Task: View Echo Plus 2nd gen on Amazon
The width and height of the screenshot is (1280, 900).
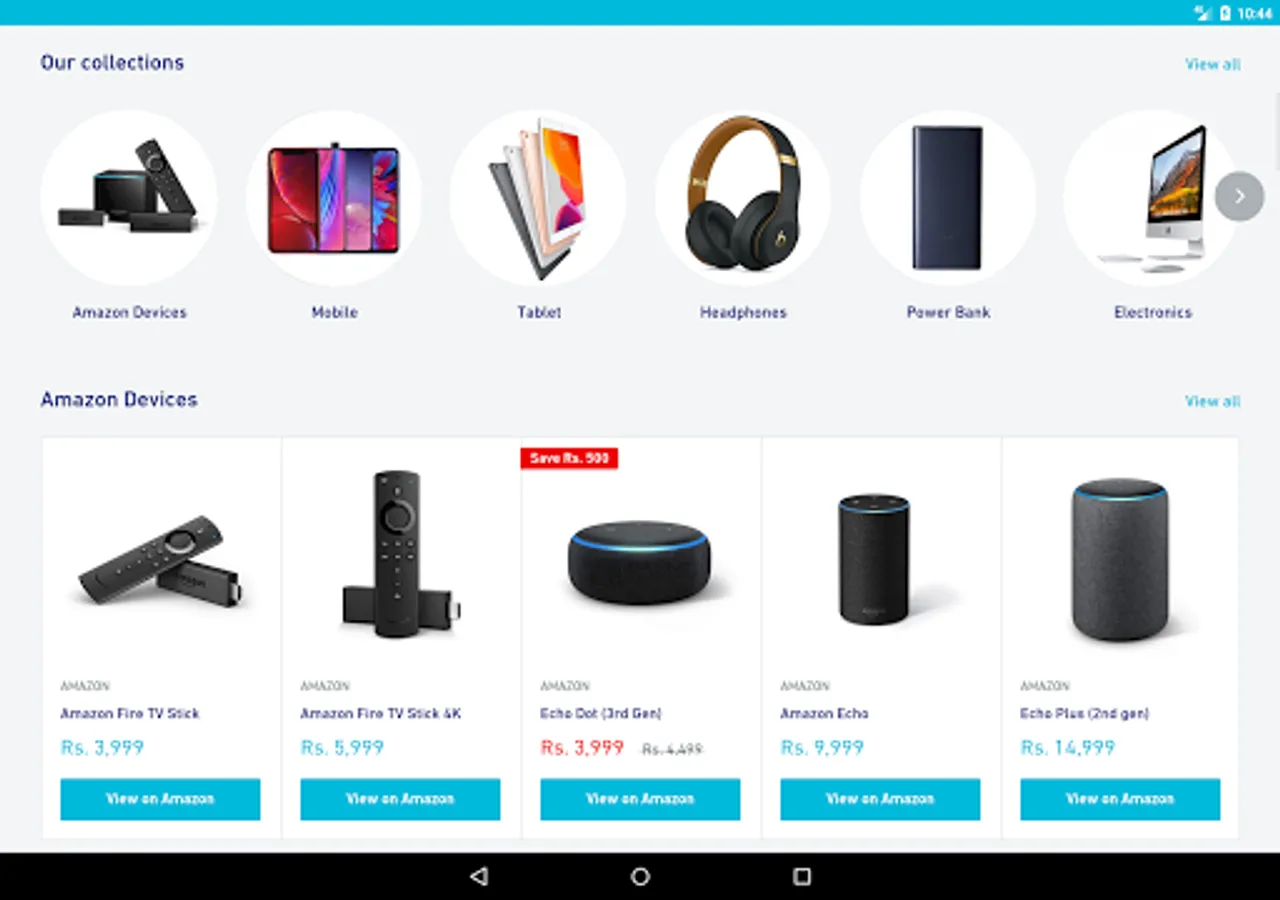Action: pos(1120,799)
